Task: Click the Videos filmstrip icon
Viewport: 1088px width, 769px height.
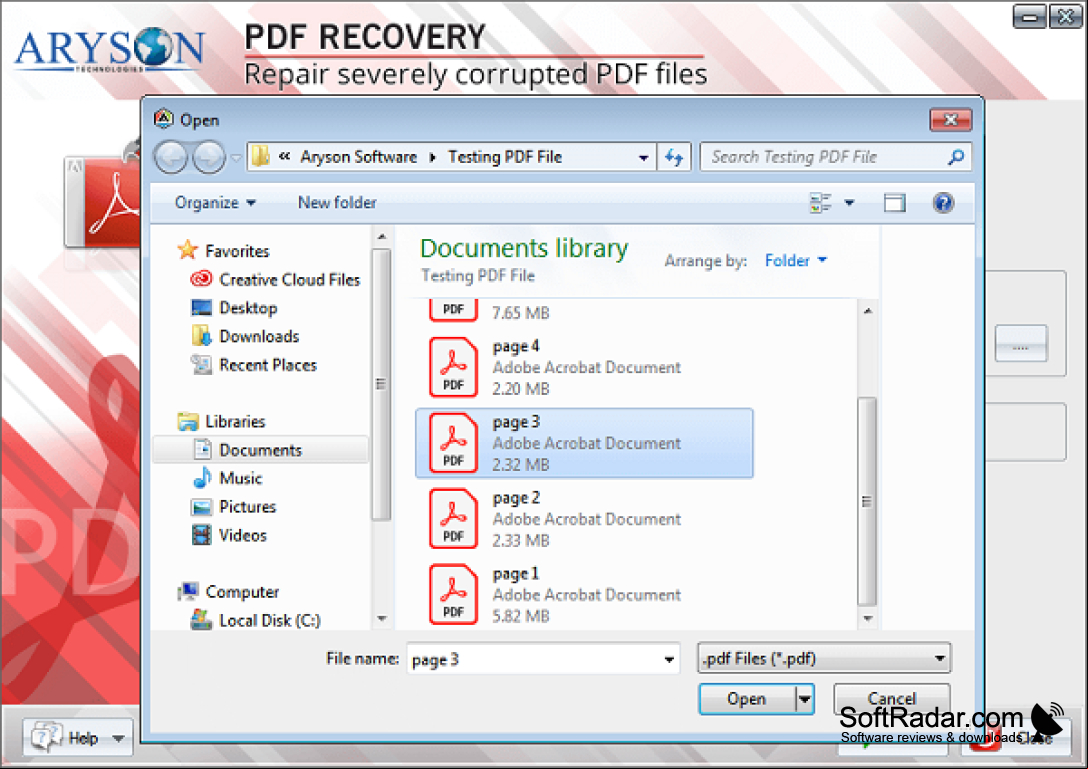Action: 201,535
